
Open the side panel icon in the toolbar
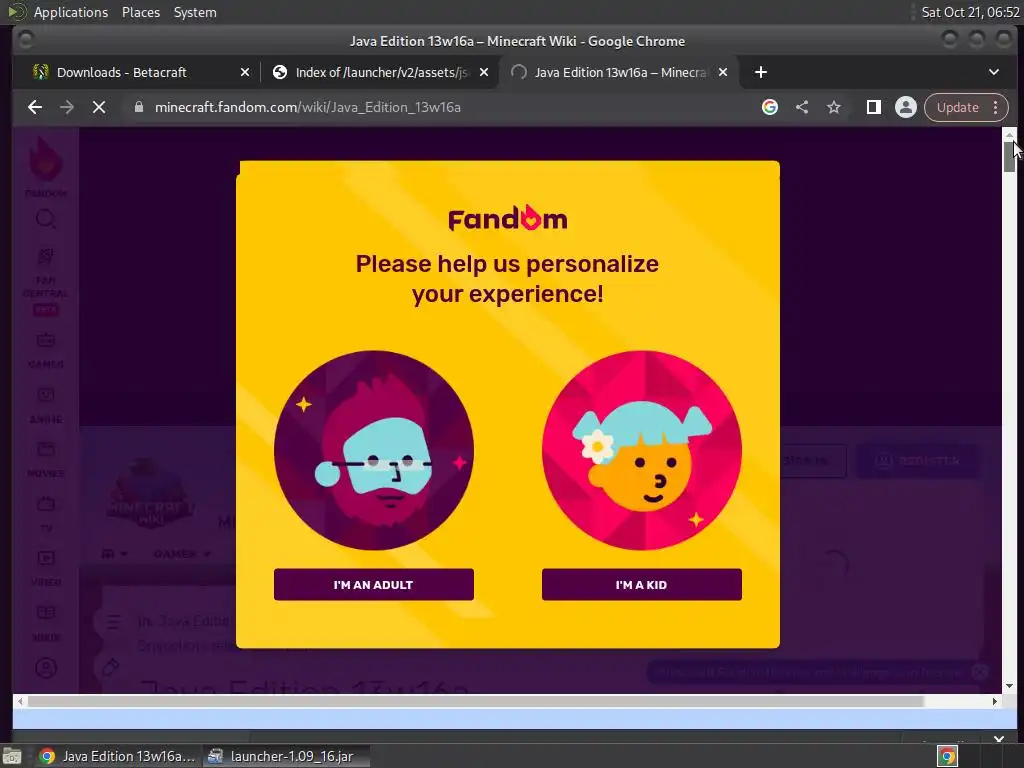click(874, 107)
